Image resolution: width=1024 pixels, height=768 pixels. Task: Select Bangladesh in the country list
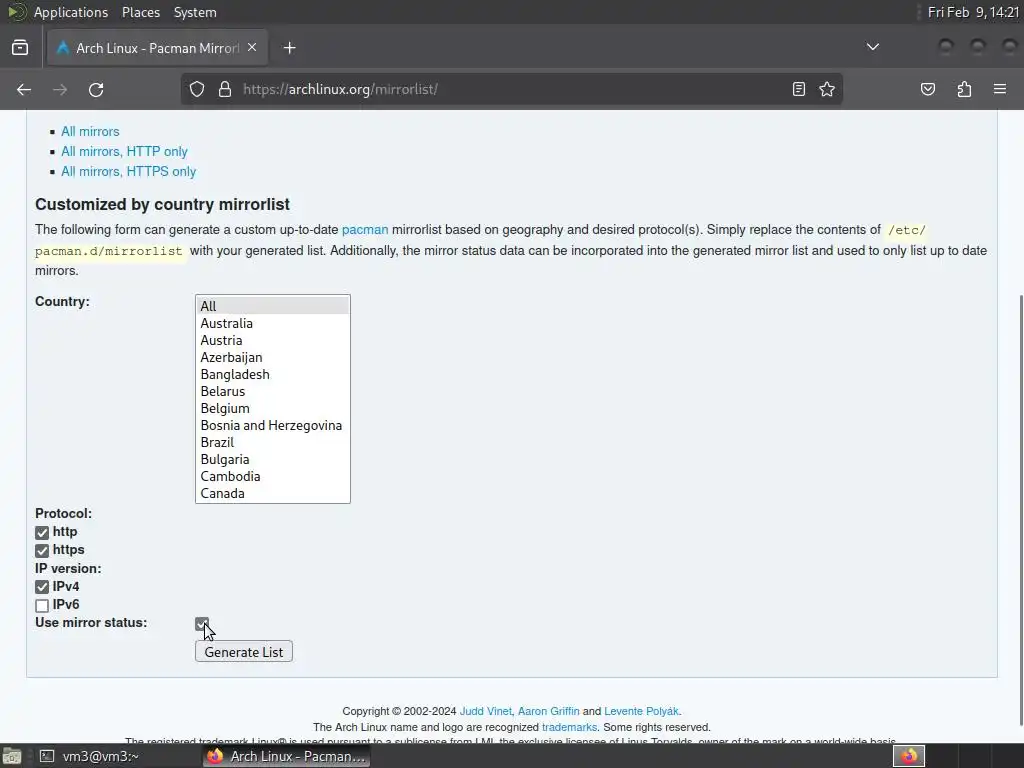pos(272,374)
